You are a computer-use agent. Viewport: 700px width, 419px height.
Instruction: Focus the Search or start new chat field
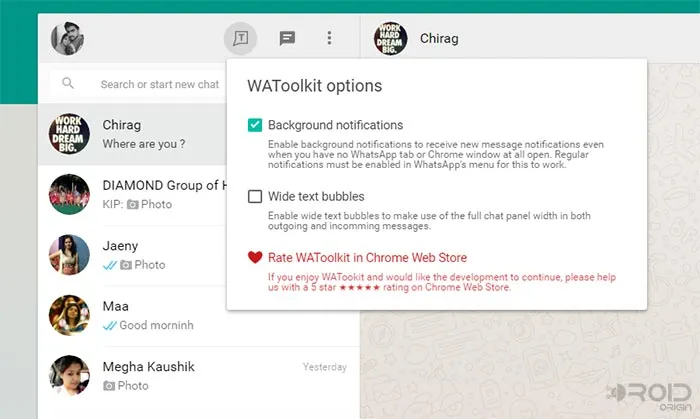pos(139,84)
